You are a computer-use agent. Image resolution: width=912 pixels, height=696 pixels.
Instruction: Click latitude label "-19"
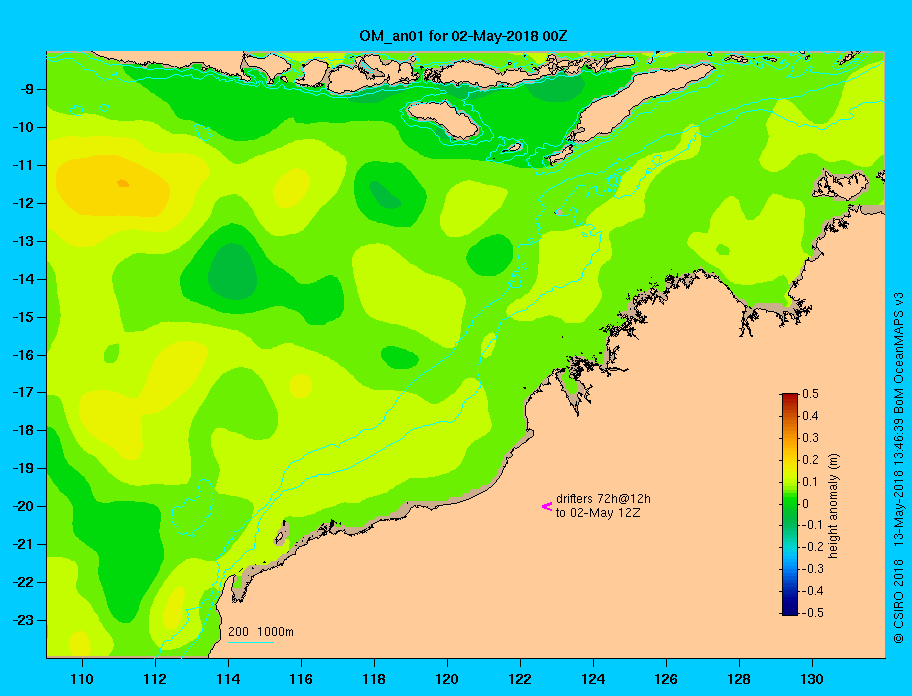coord(24,468)
